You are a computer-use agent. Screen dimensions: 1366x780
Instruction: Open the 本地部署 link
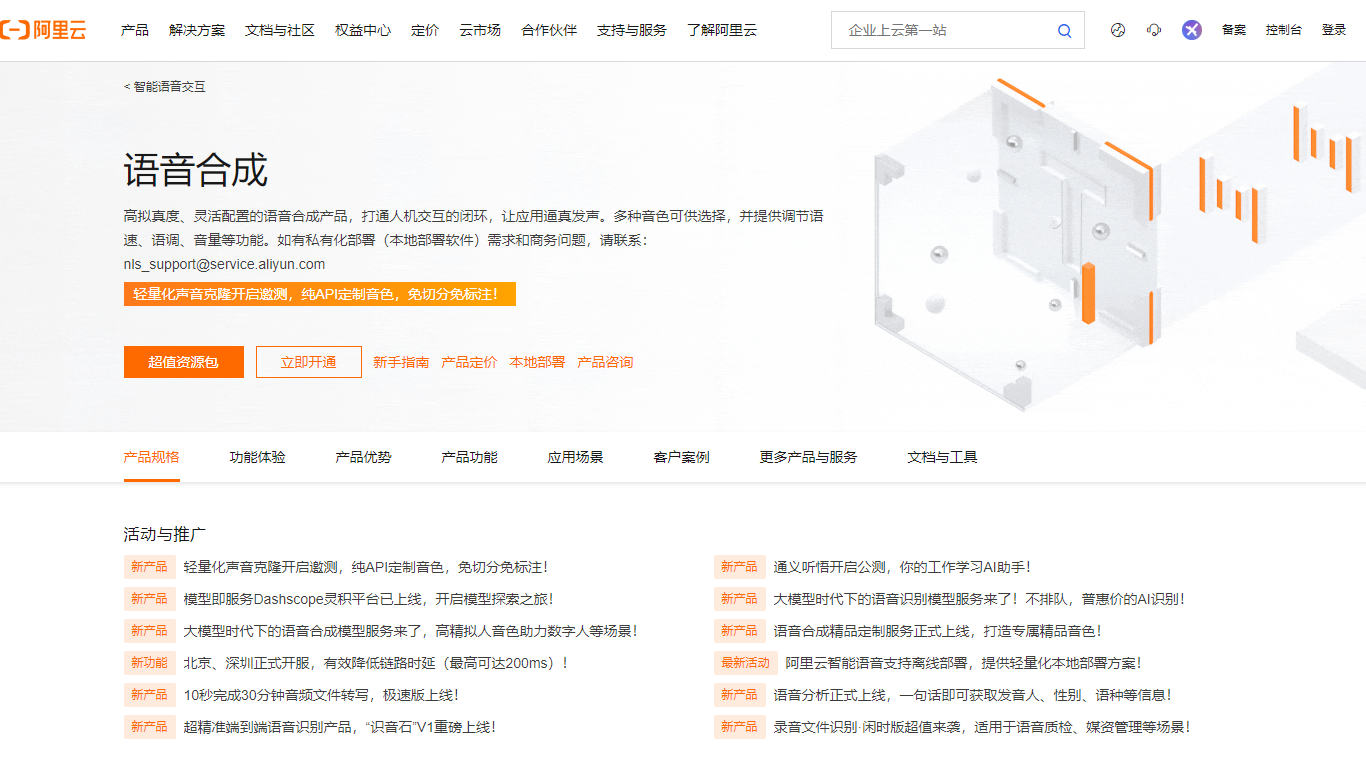[537, 362]
